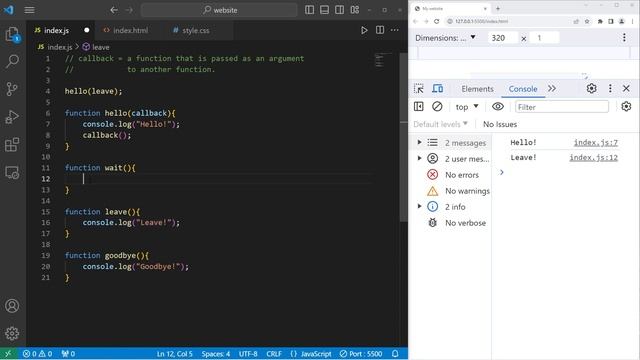Open the Manage gear in VS Code
This screenshot has width=640, height=360.
(12, 333)
